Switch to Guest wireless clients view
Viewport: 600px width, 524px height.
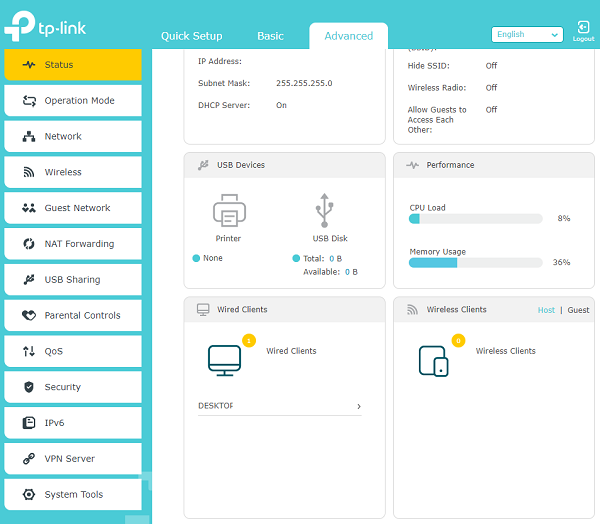tap(578, 310)
